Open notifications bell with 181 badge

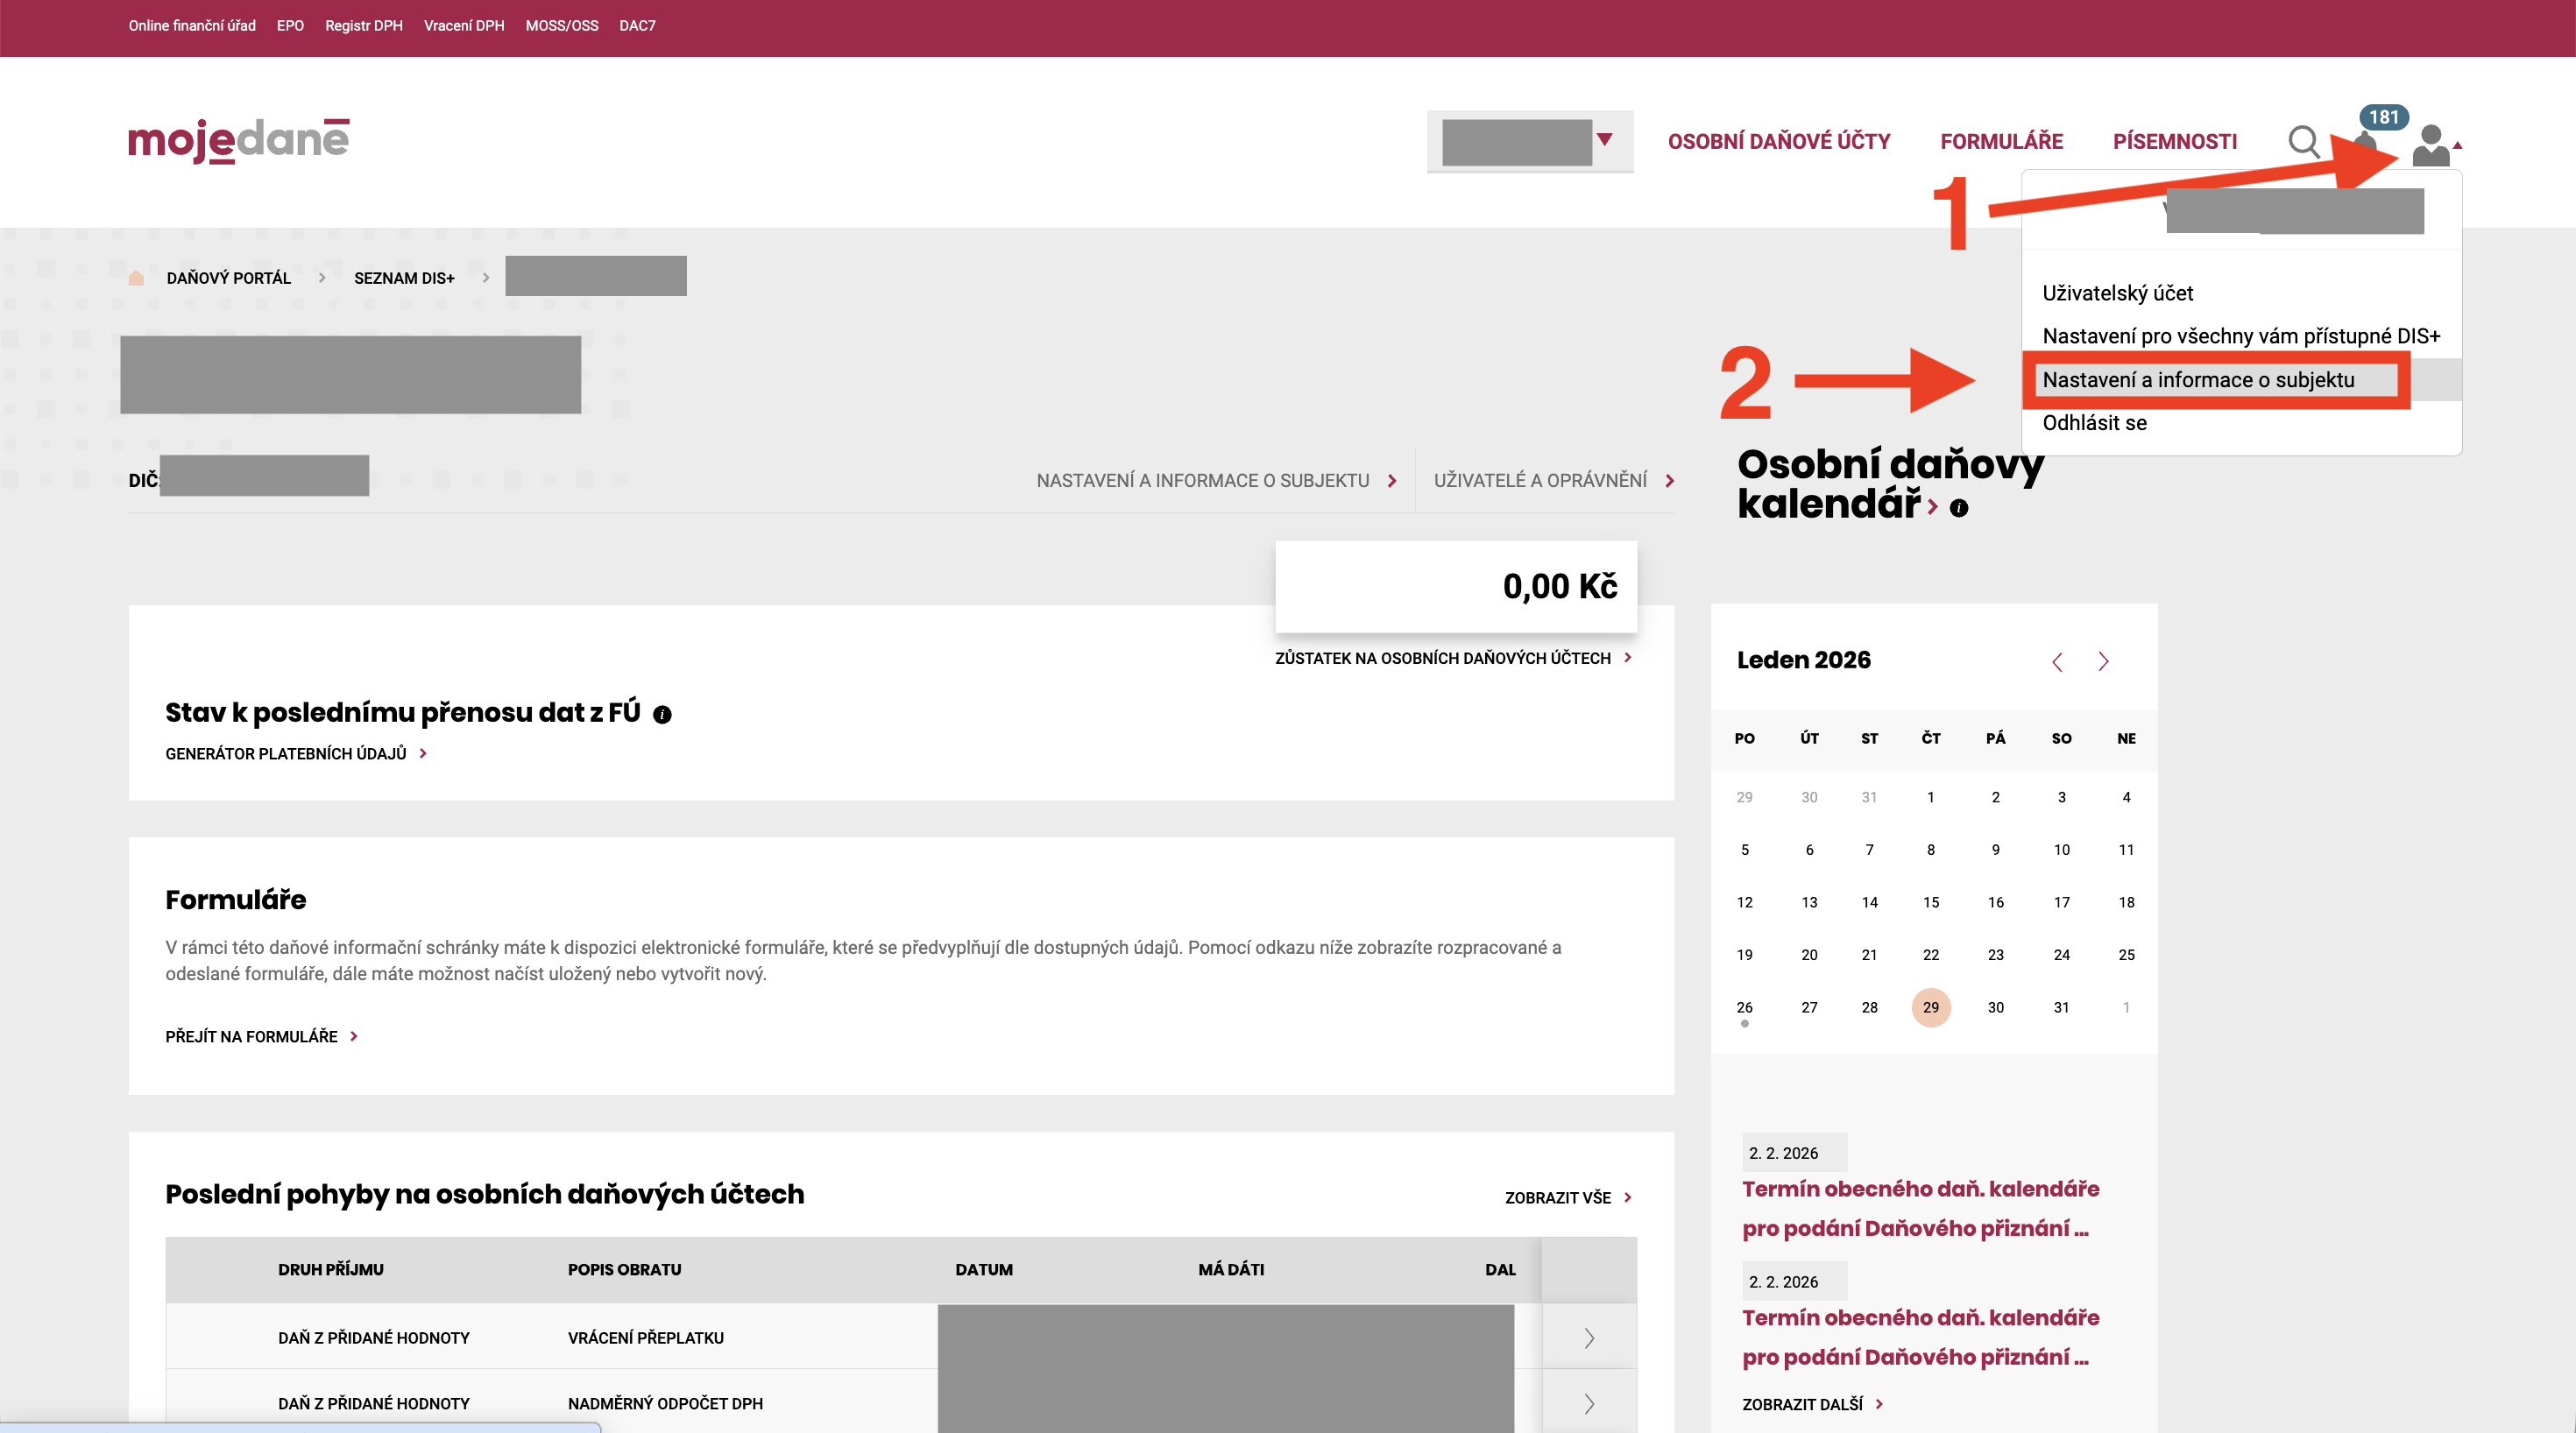[x=2366, y=140]
